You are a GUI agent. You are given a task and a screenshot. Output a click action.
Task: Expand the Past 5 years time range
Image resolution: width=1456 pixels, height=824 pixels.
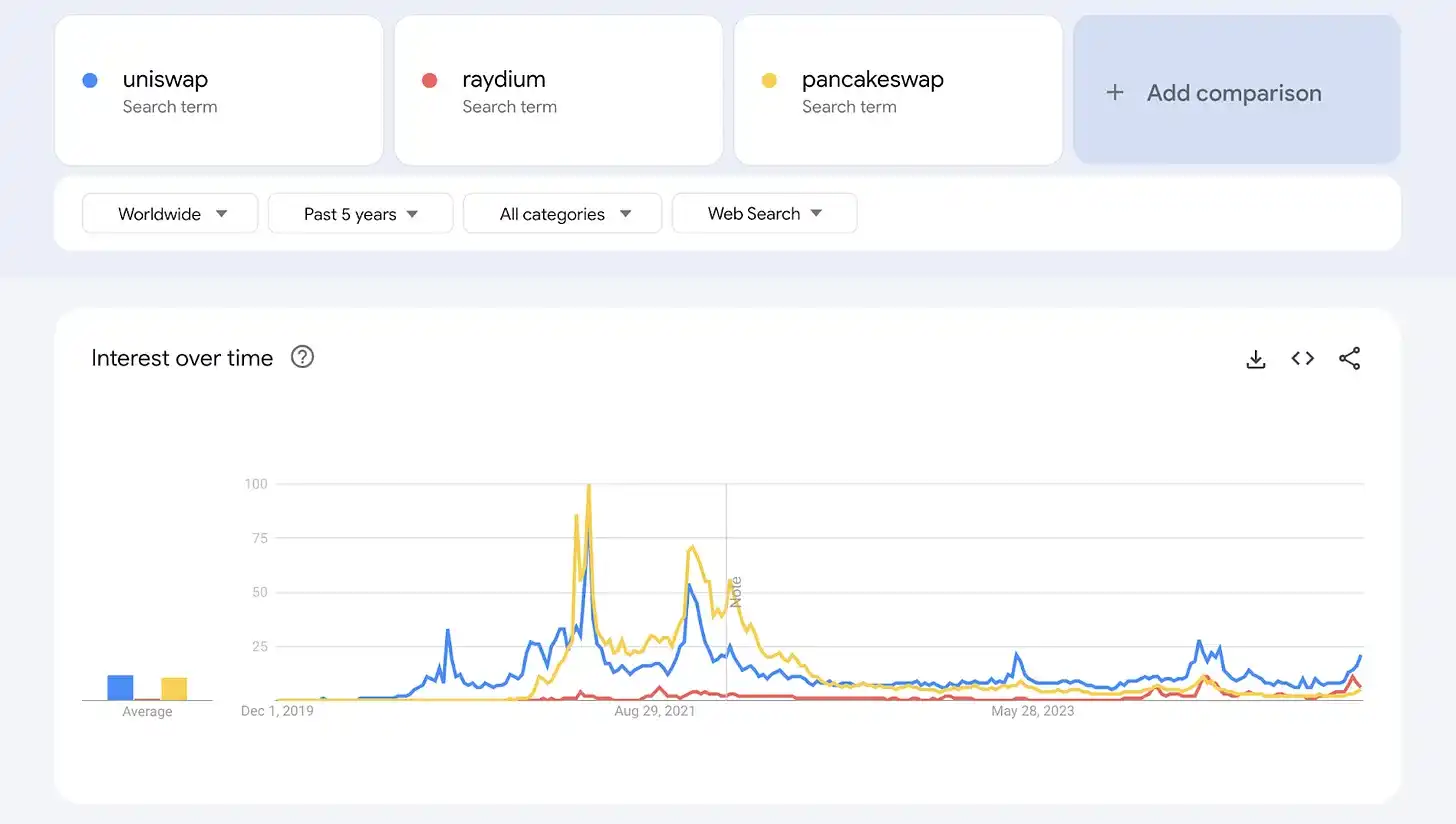click(x=360, y=214)
